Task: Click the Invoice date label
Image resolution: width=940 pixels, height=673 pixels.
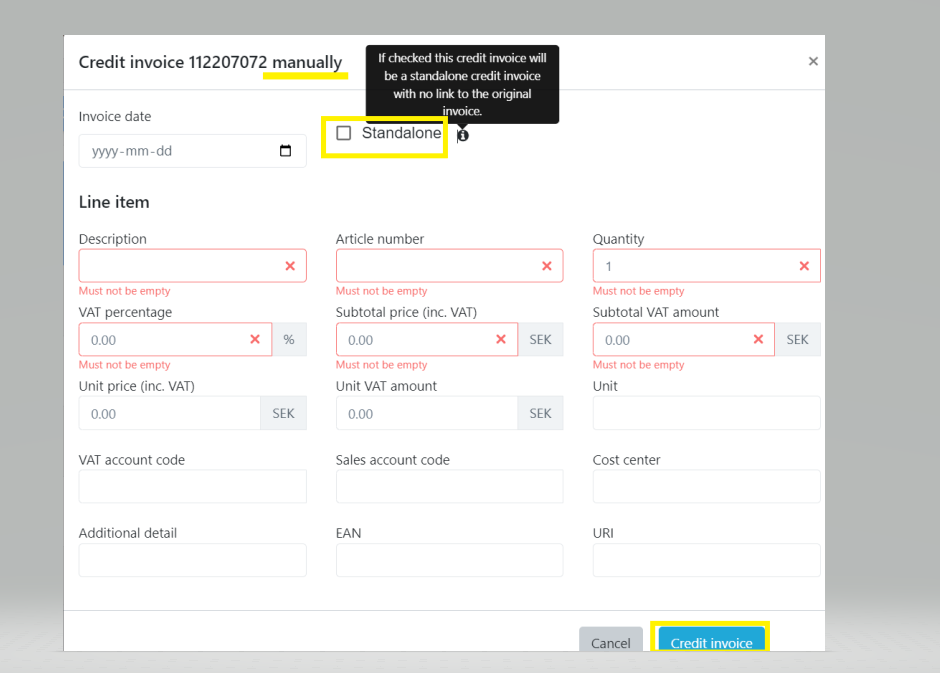Action: tap(115, 116)
